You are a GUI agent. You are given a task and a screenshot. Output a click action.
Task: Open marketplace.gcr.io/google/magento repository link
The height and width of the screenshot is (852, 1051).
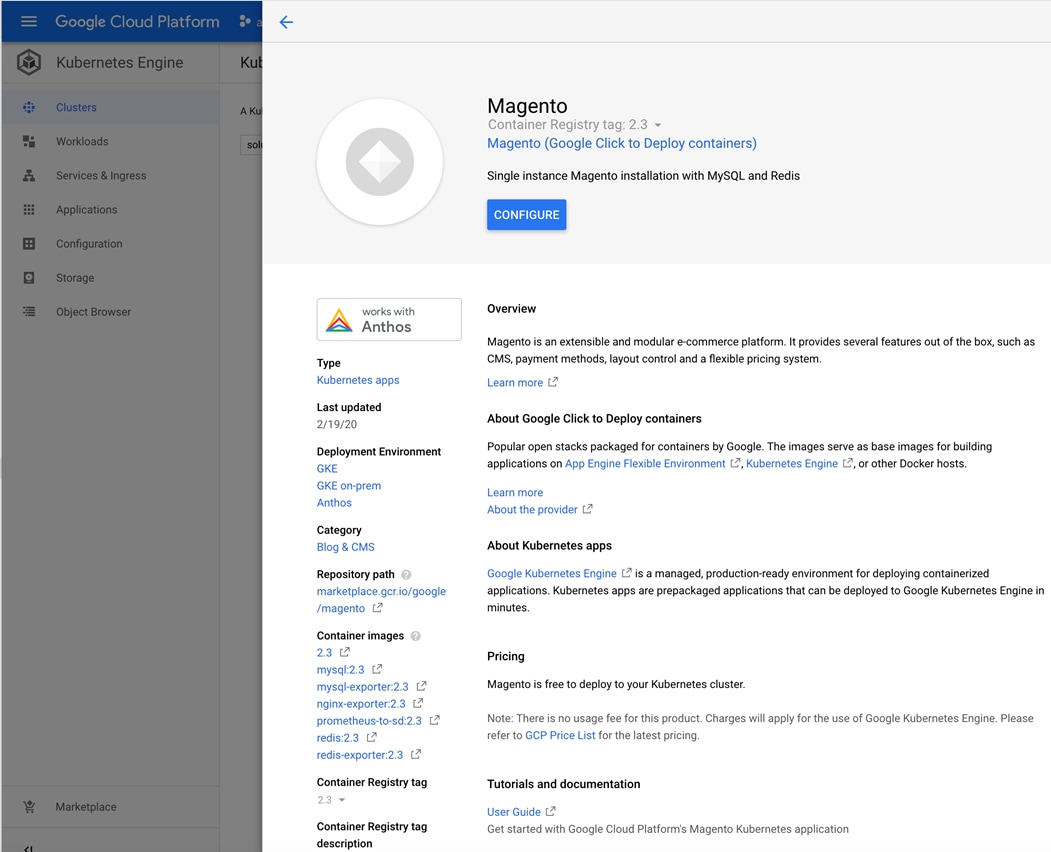click(381, 600)
